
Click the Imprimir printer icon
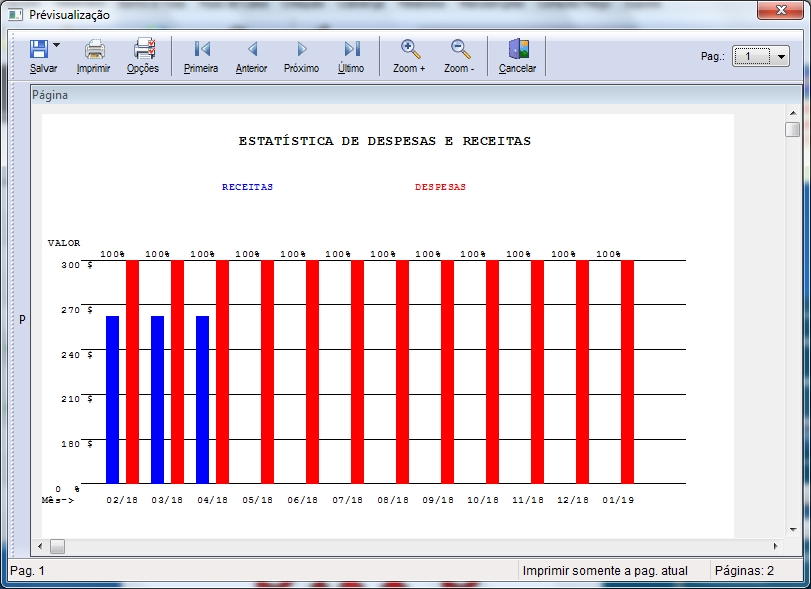tap(94, 49)
